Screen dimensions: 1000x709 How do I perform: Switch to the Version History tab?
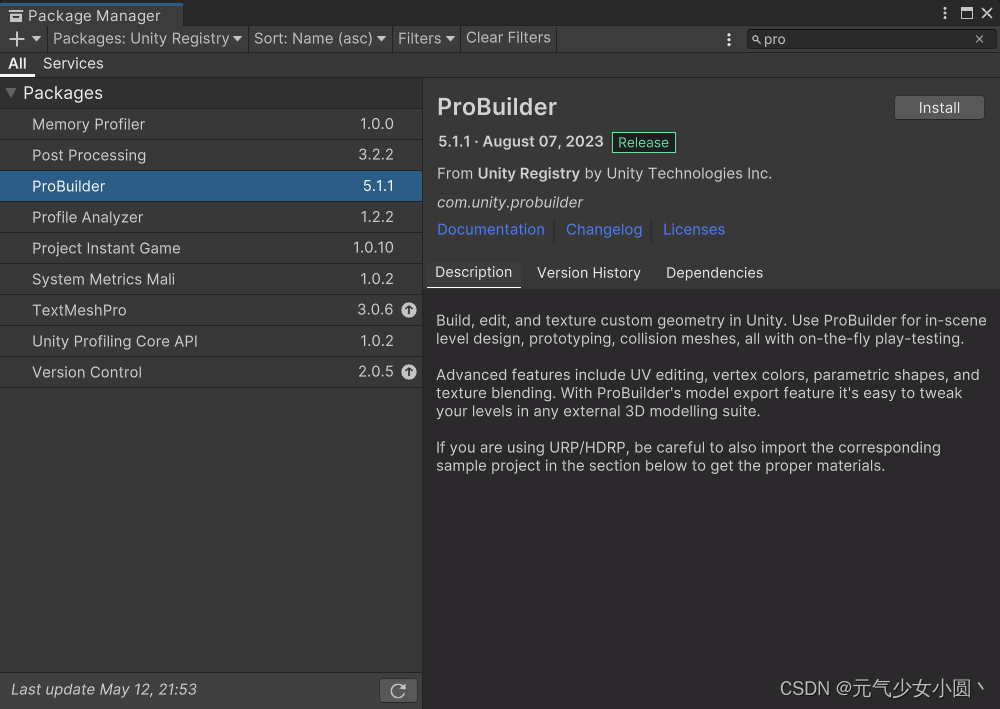tap(589, 273)
